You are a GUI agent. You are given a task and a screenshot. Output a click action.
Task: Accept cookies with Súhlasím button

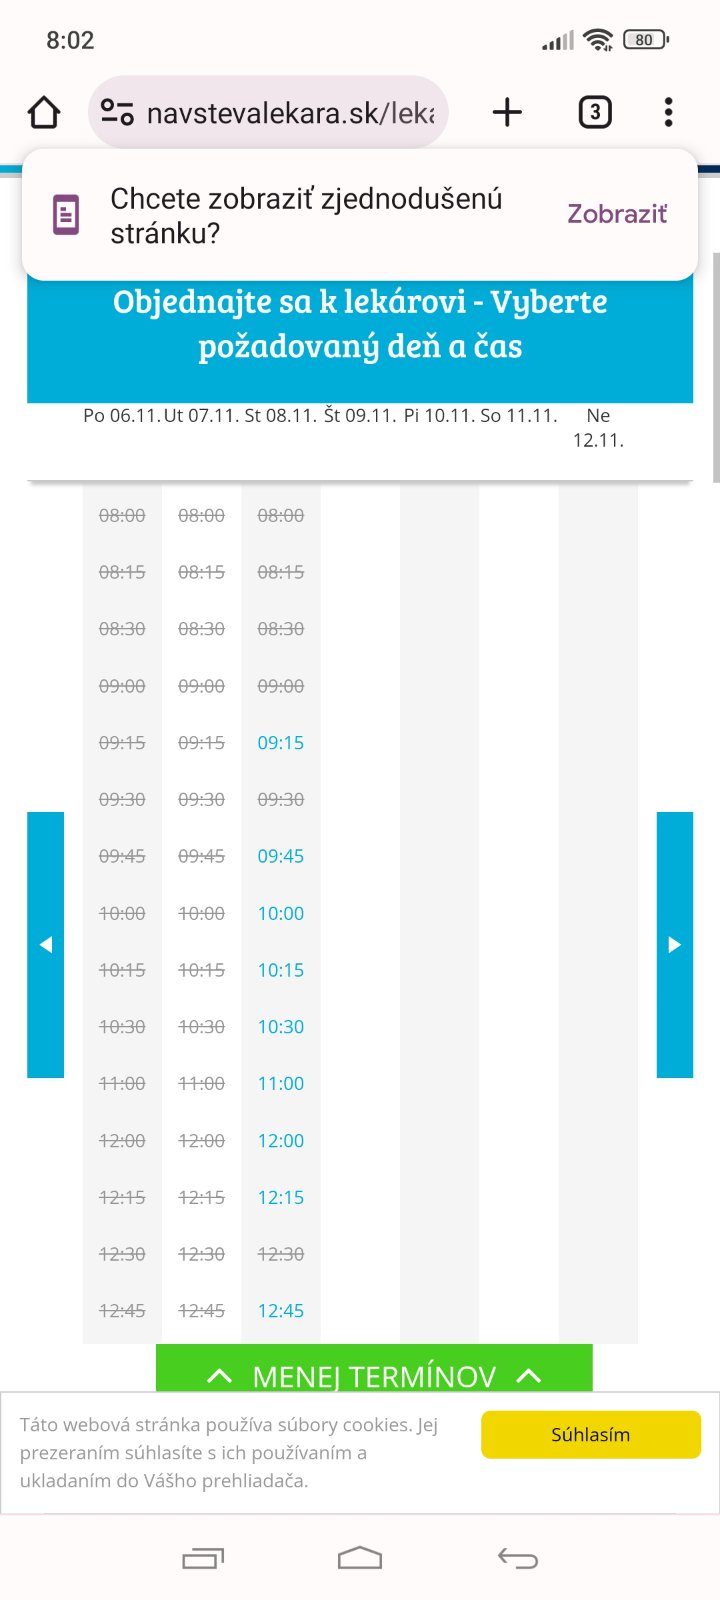(591, 1435)
